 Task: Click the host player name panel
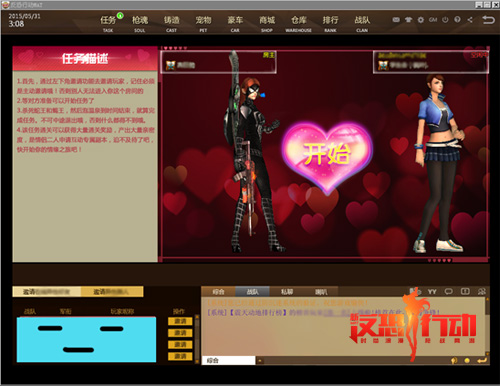[x=218, y=62]
